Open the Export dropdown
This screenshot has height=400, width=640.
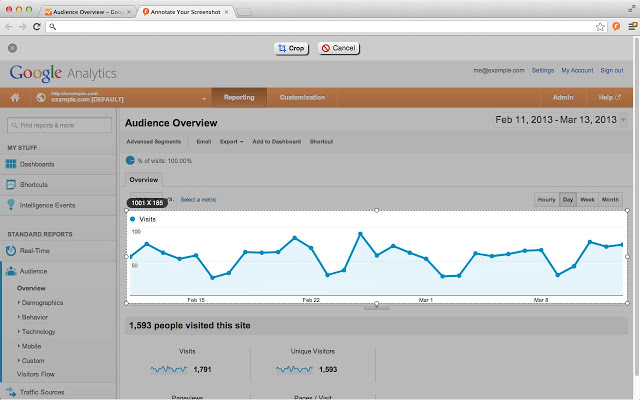[x=231, y=142]
